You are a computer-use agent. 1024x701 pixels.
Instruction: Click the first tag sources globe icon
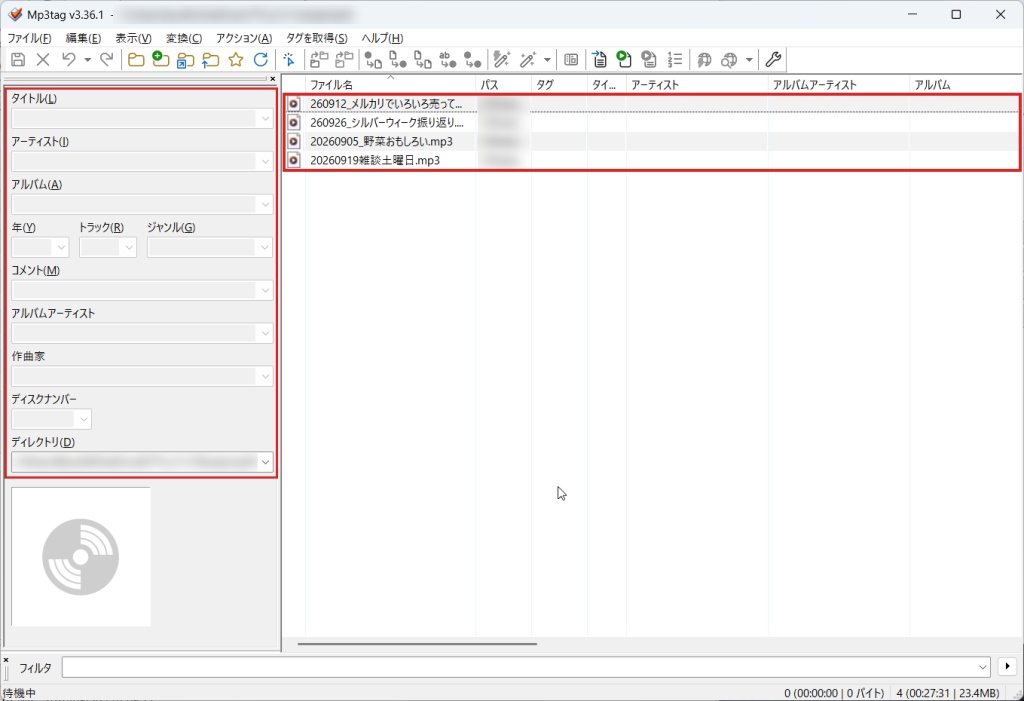pos(704,60)
